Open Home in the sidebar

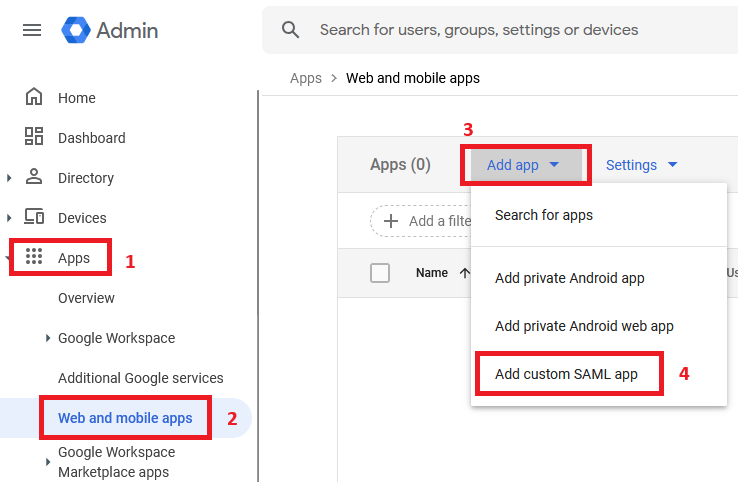point(77,98)
